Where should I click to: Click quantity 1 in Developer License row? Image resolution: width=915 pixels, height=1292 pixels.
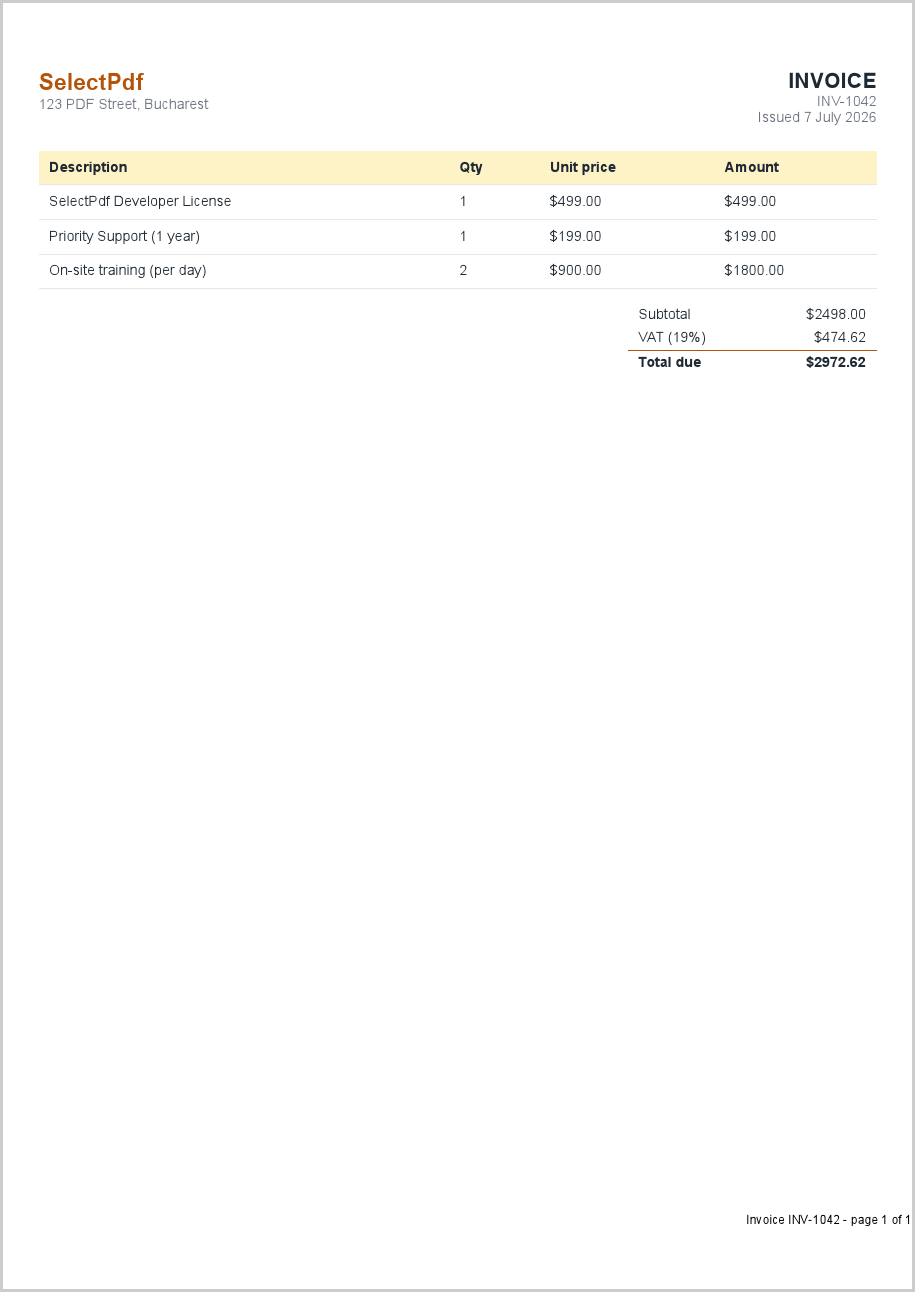[x=463, y=201]
